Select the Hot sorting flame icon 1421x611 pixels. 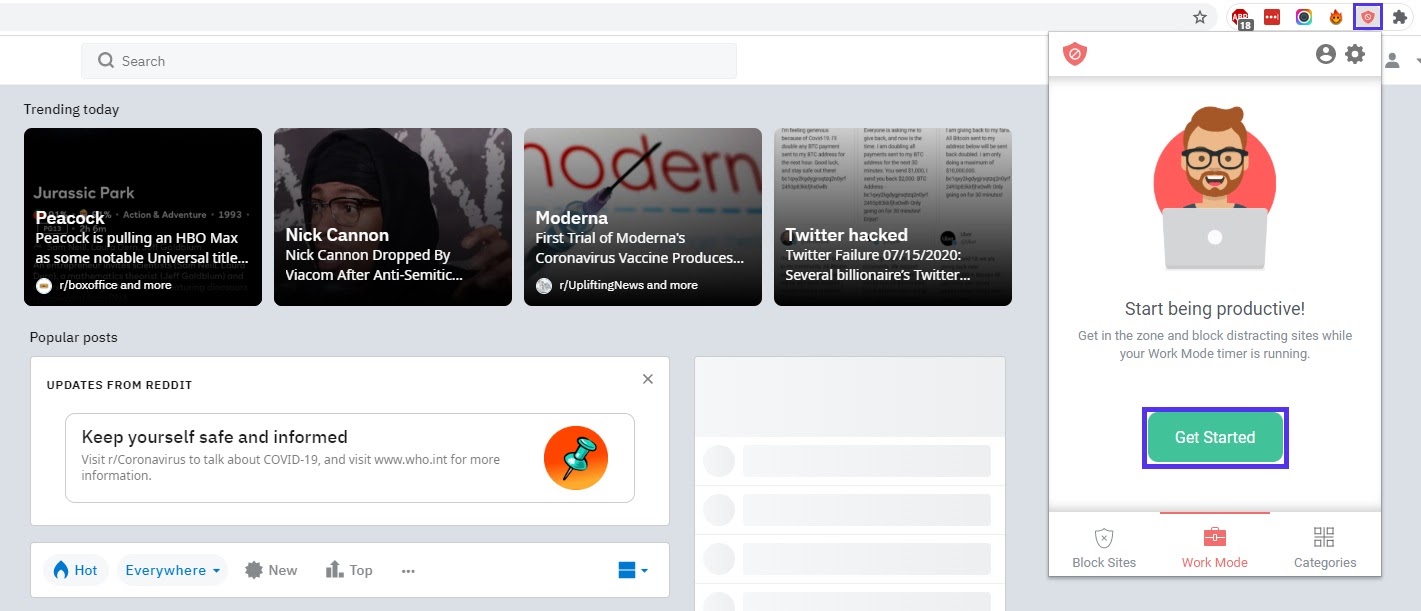(62, 569)
